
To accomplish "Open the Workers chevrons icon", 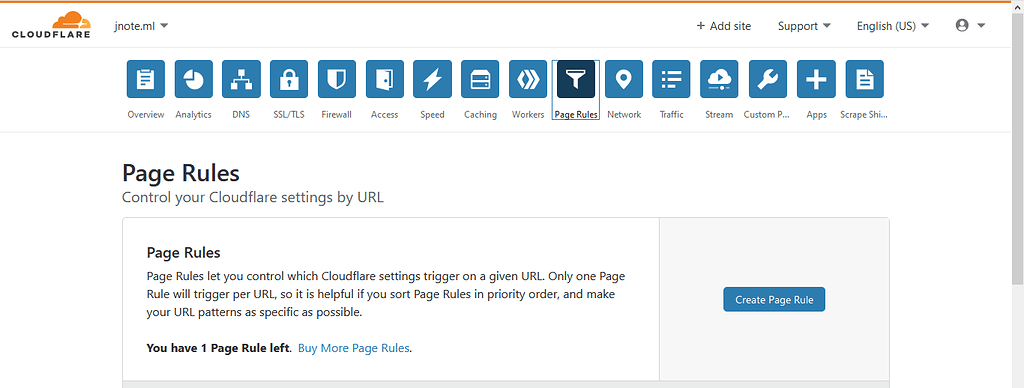I will click(528, 79).
